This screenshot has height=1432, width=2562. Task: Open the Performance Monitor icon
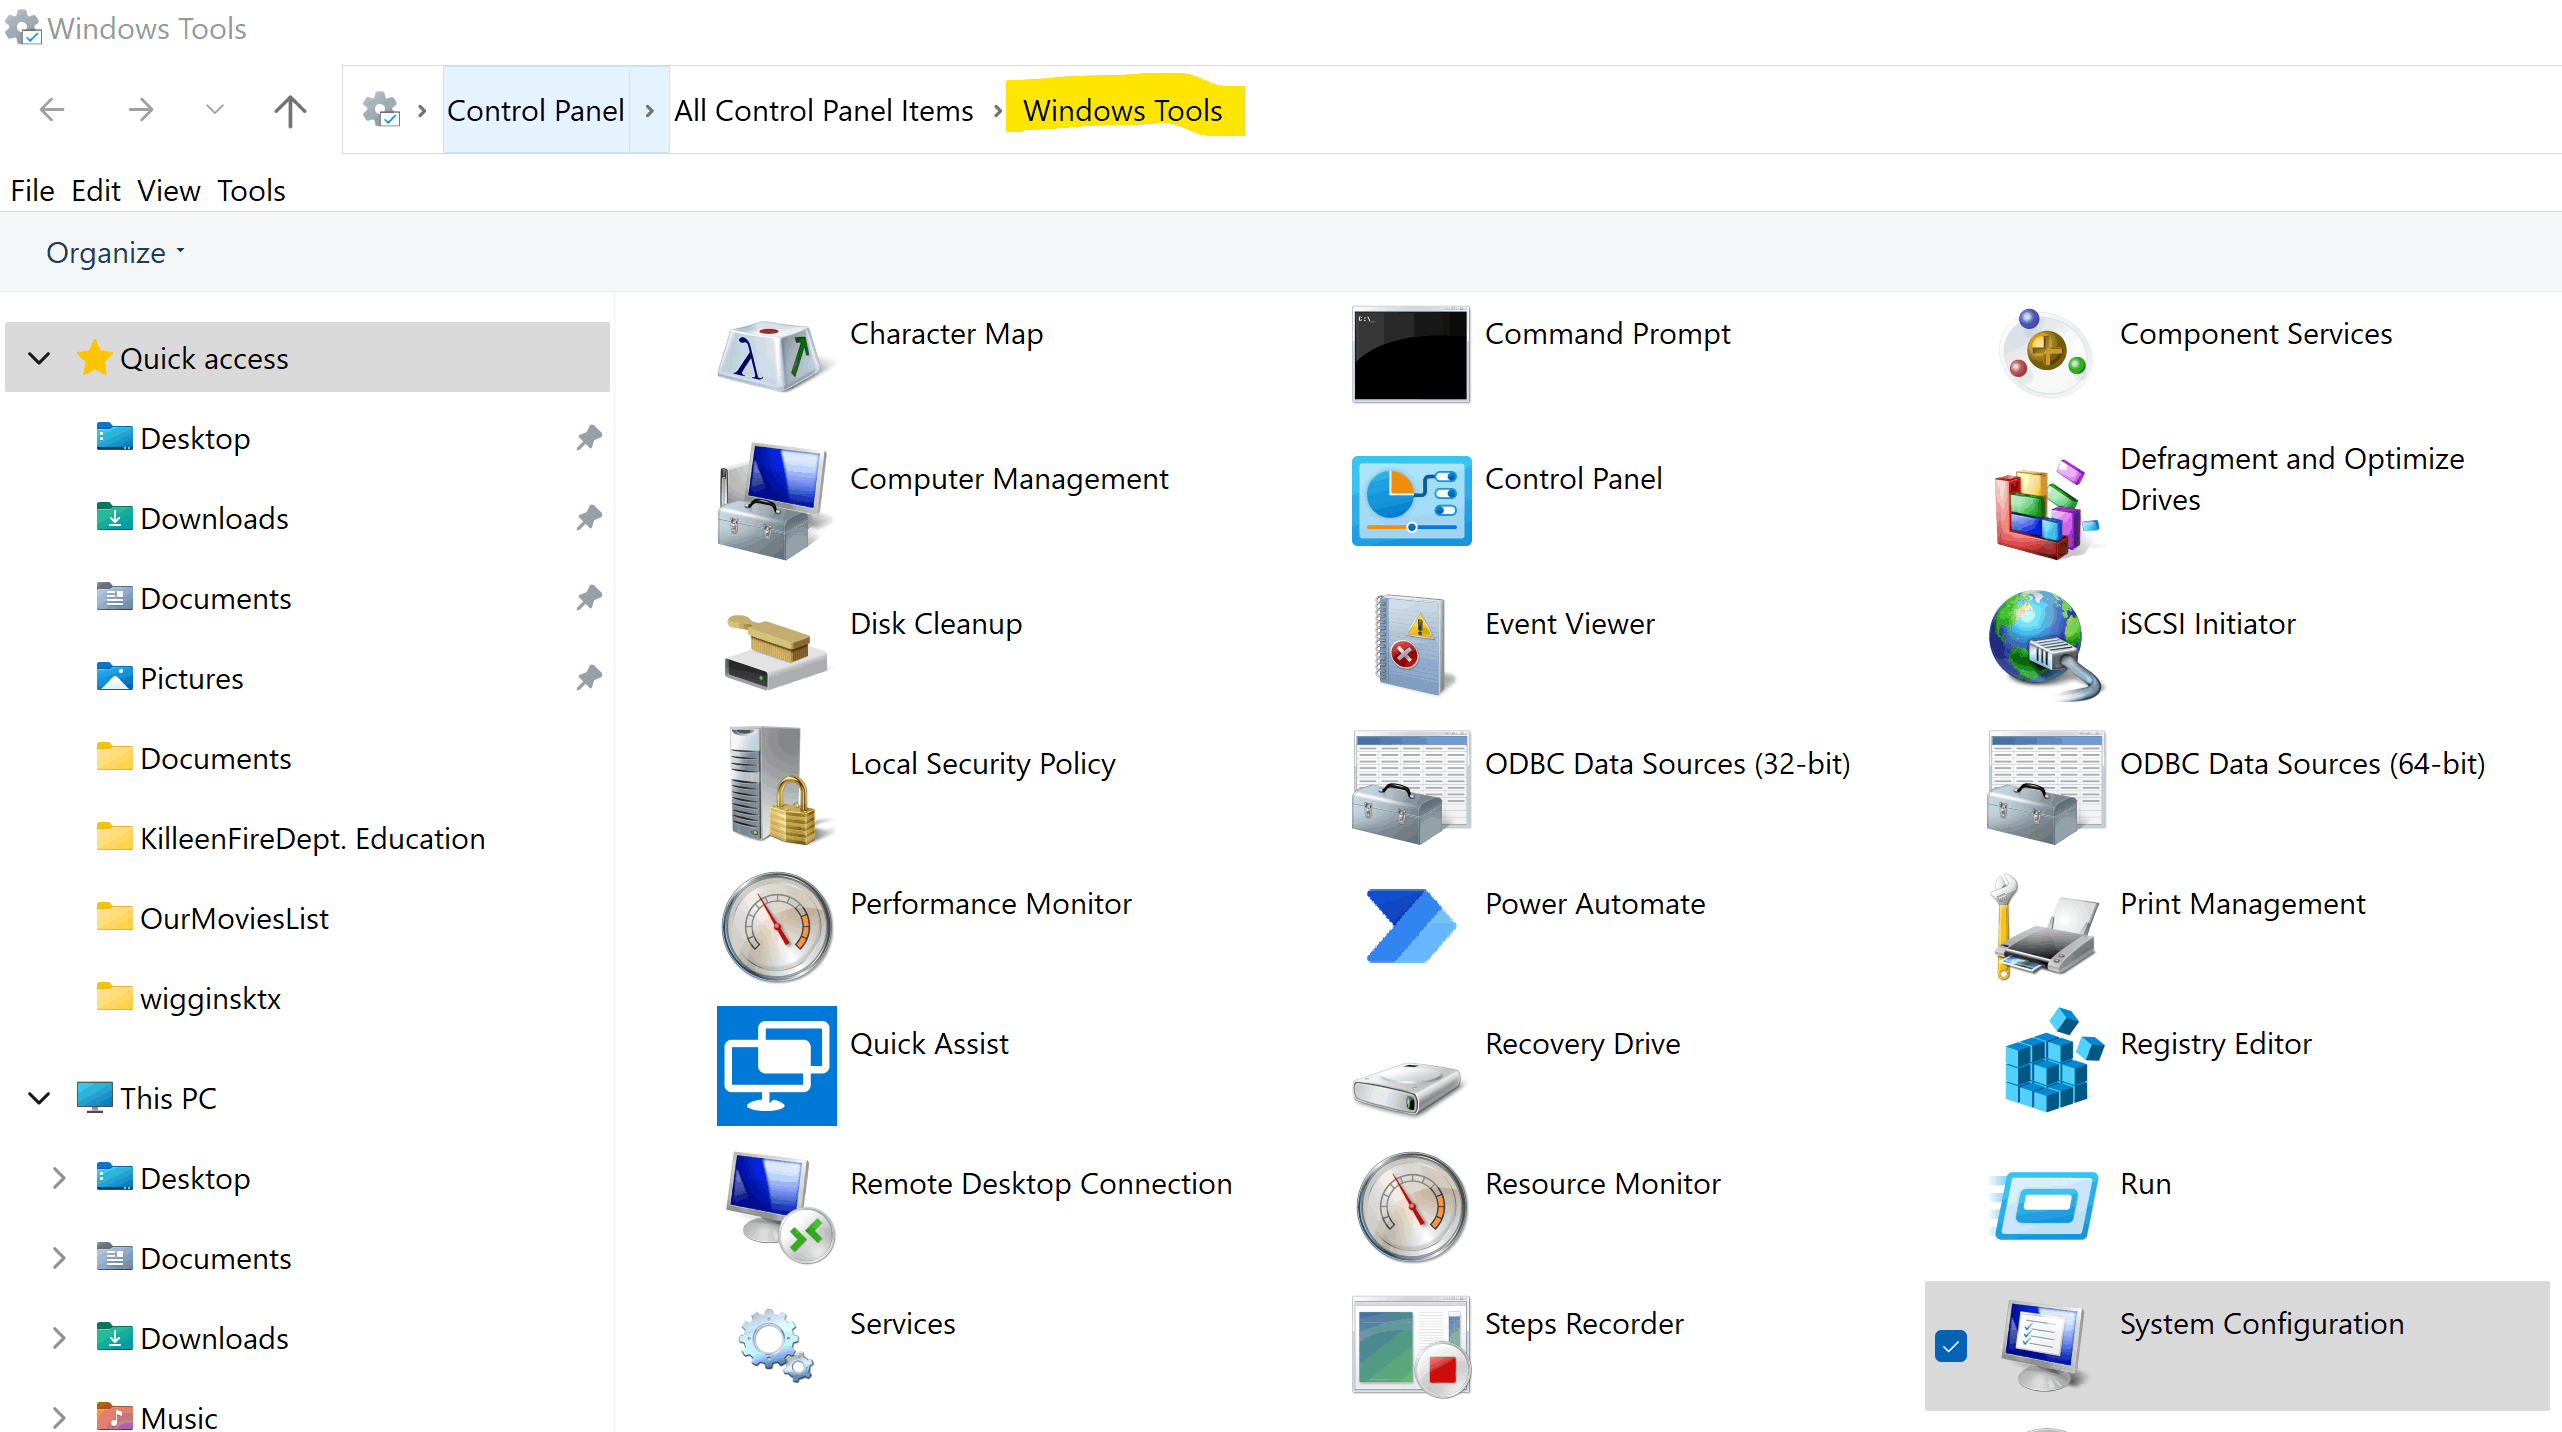pyautogui.click(x=776, y=927)
